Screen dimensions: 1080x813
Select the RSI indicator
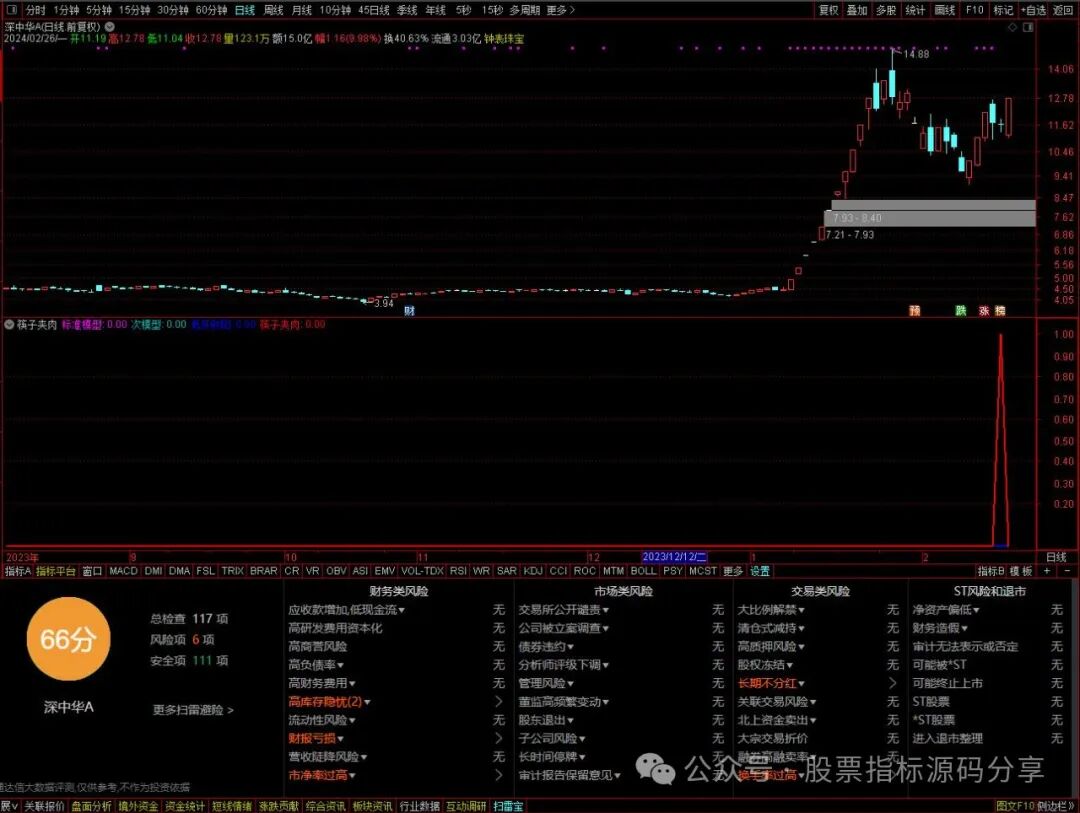[458, 570]
